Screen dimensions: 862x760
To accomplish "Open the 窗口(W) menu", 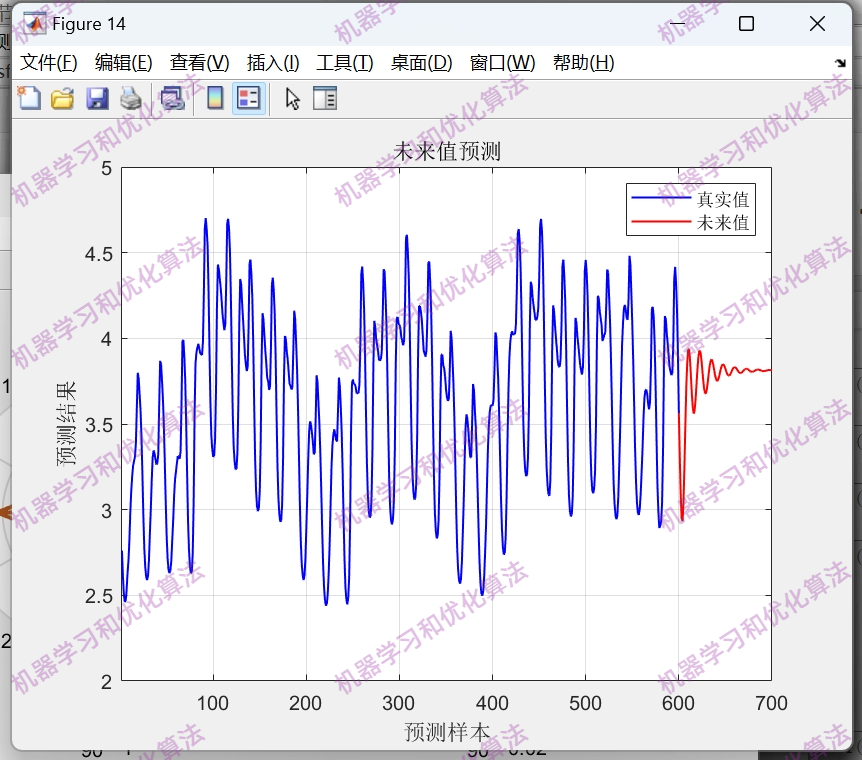I will (502, 63).
